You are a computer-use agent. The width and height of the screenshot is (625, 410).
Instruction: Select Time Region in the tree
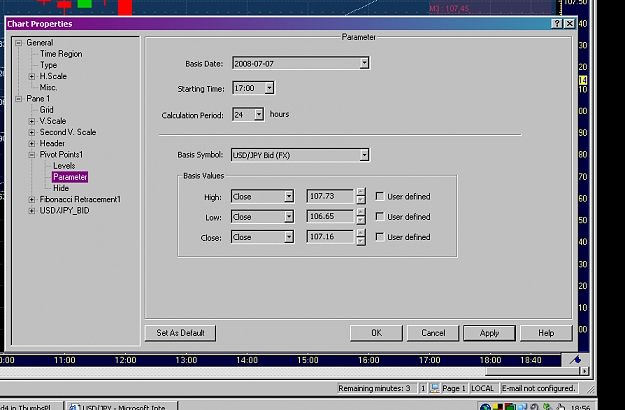(61, 54)
